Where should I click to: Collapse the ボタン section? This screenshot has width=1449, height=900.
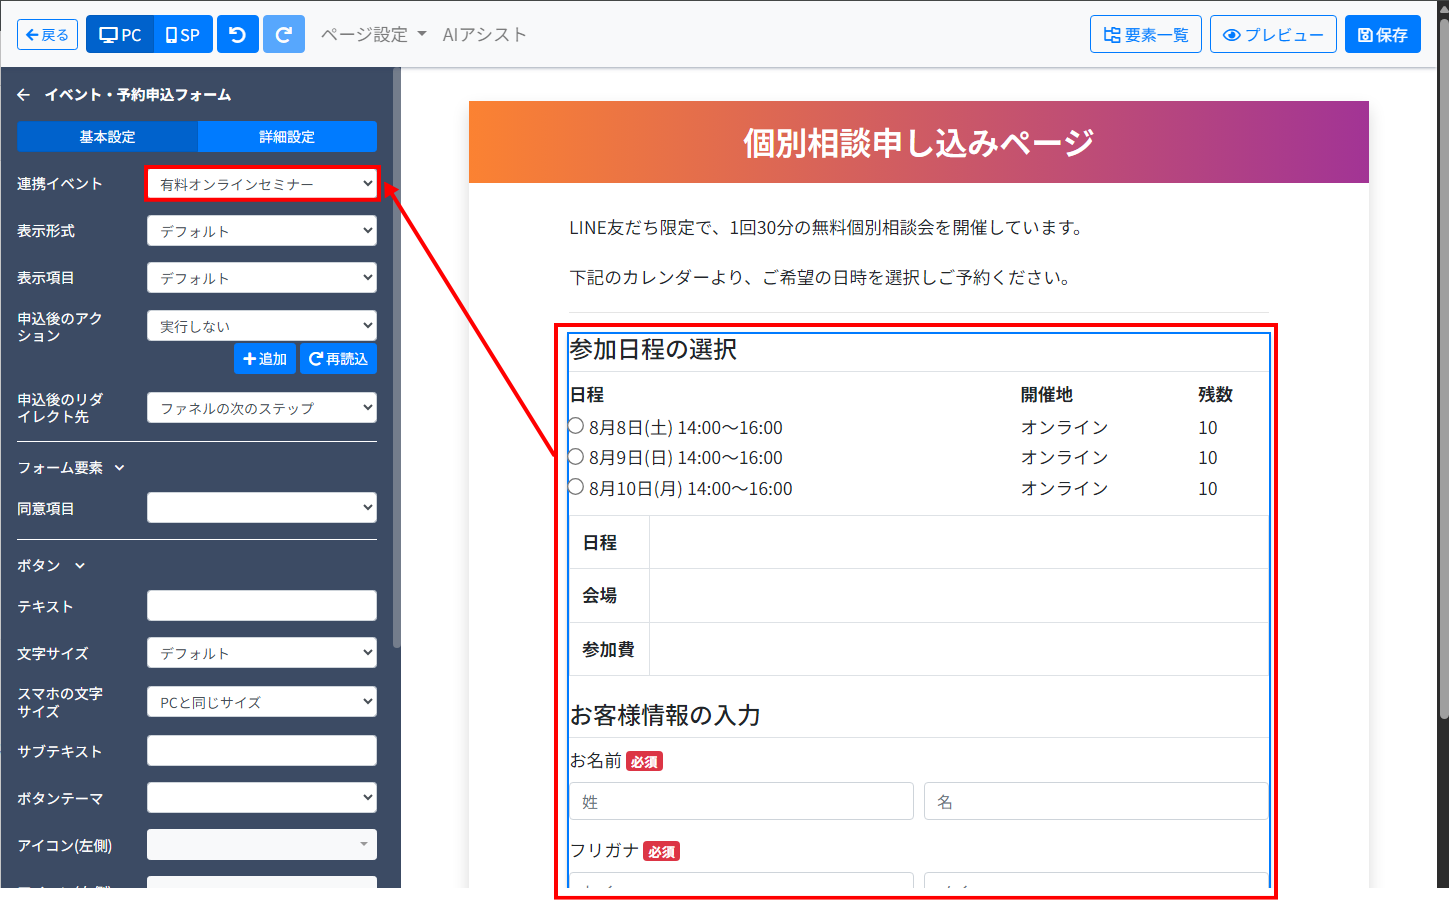pos(51,566)
